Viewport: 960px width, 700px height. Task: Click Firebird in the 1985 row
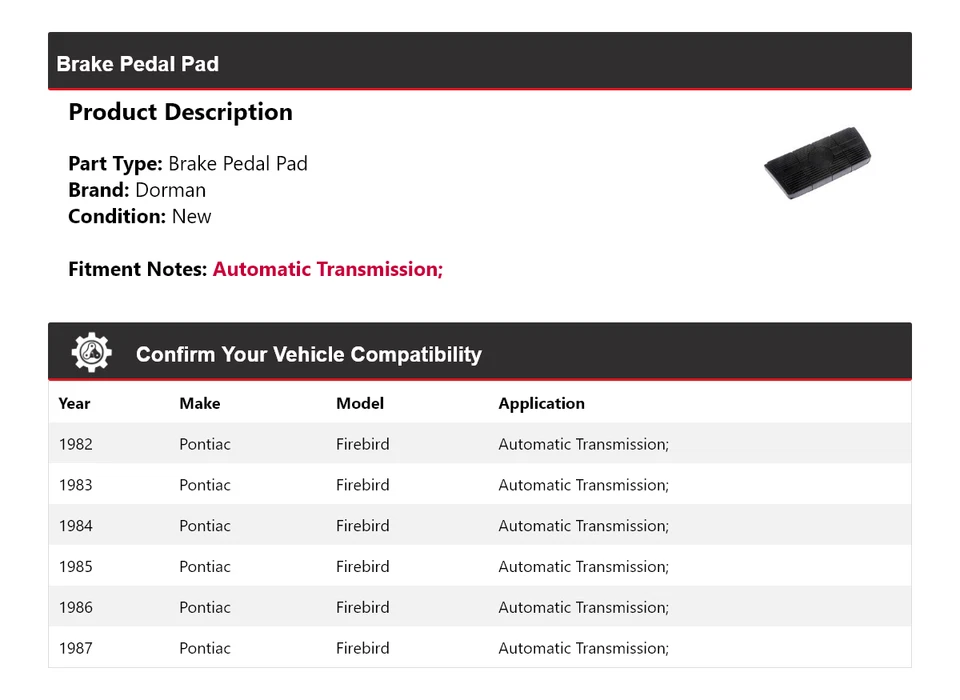tap(363, 567)
